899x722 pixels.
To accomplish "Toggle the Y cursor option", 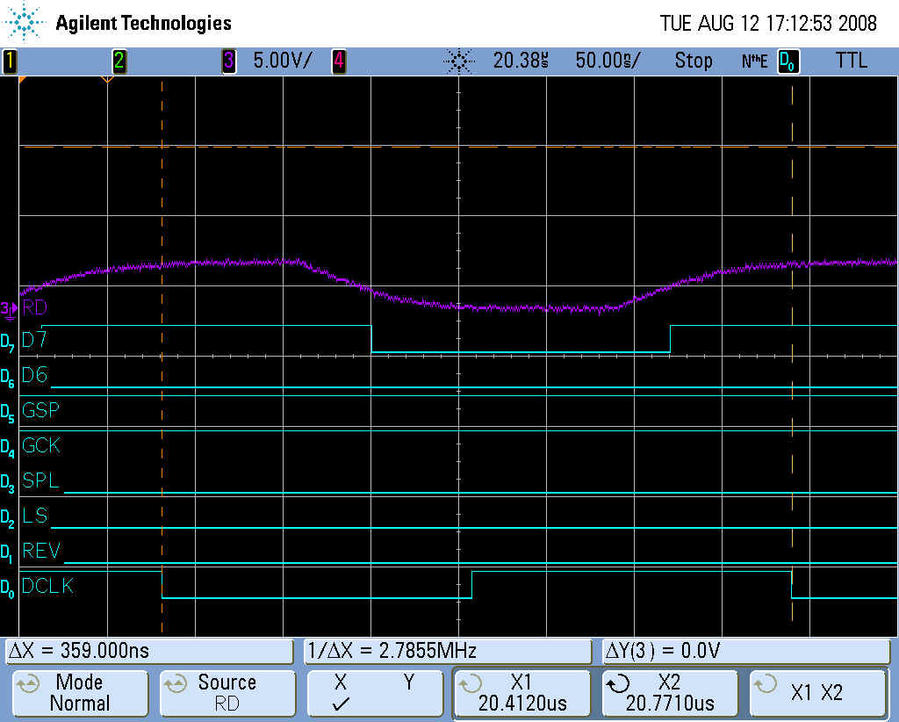I will pos(409,683).
